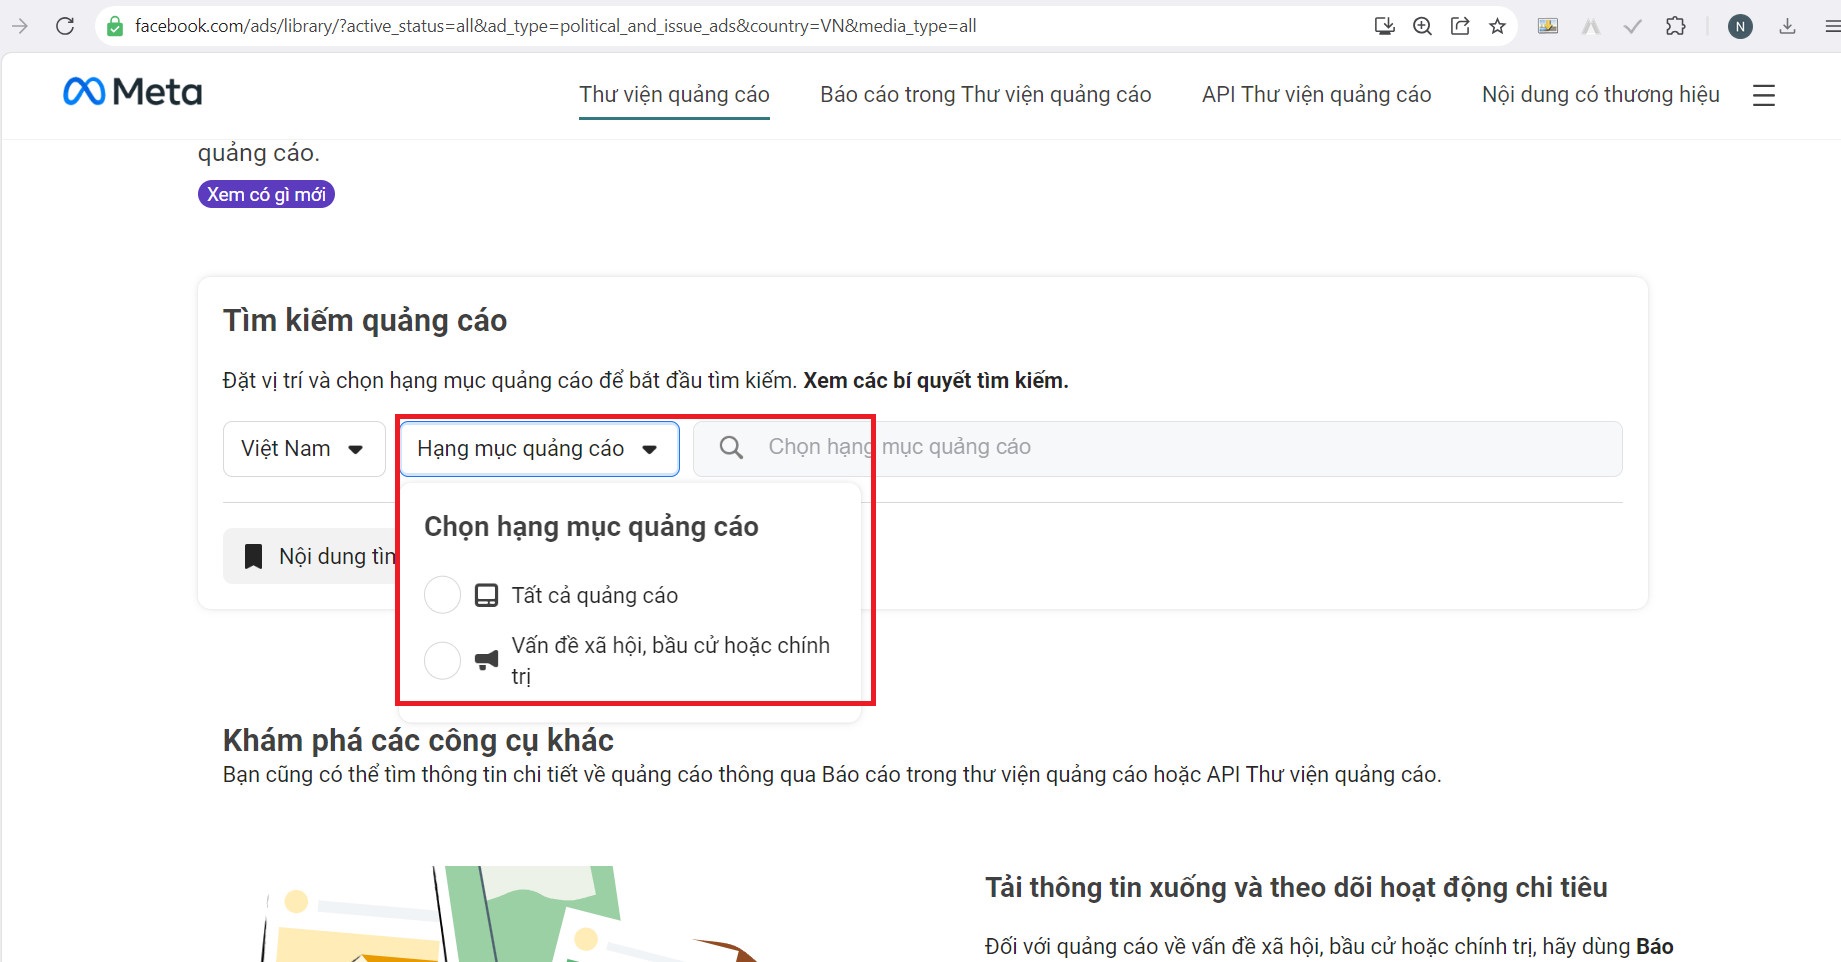Select the Tất cả quảng cáo radio button
Screen dimensions: 1841x962
pos(442,595)
